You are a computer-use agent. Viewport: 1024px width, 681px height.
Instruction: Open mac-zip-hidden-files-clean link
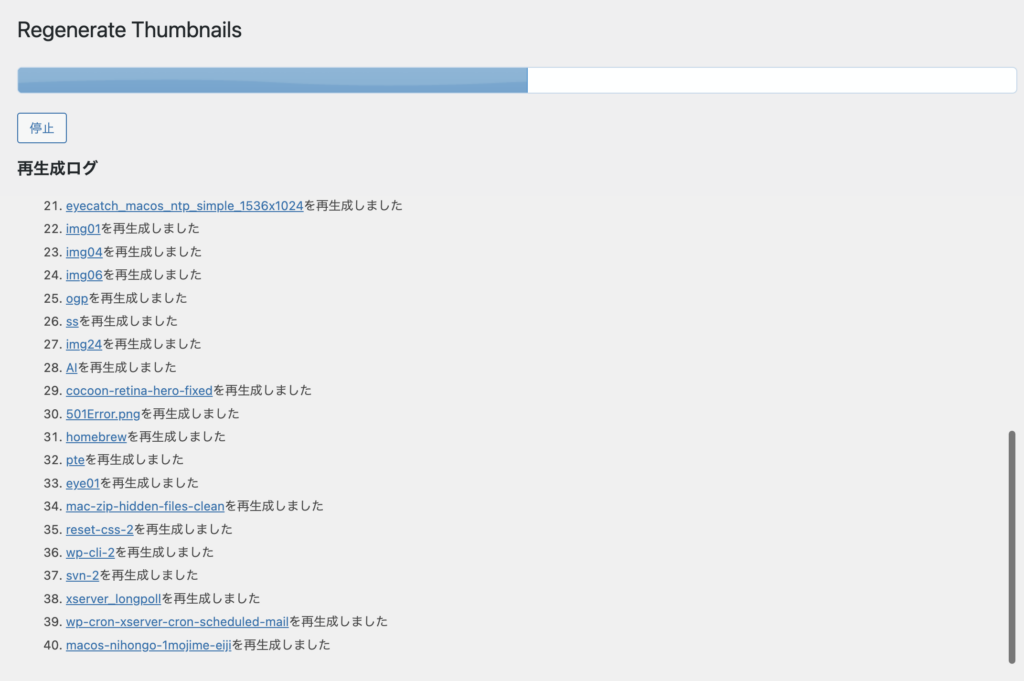145,506
